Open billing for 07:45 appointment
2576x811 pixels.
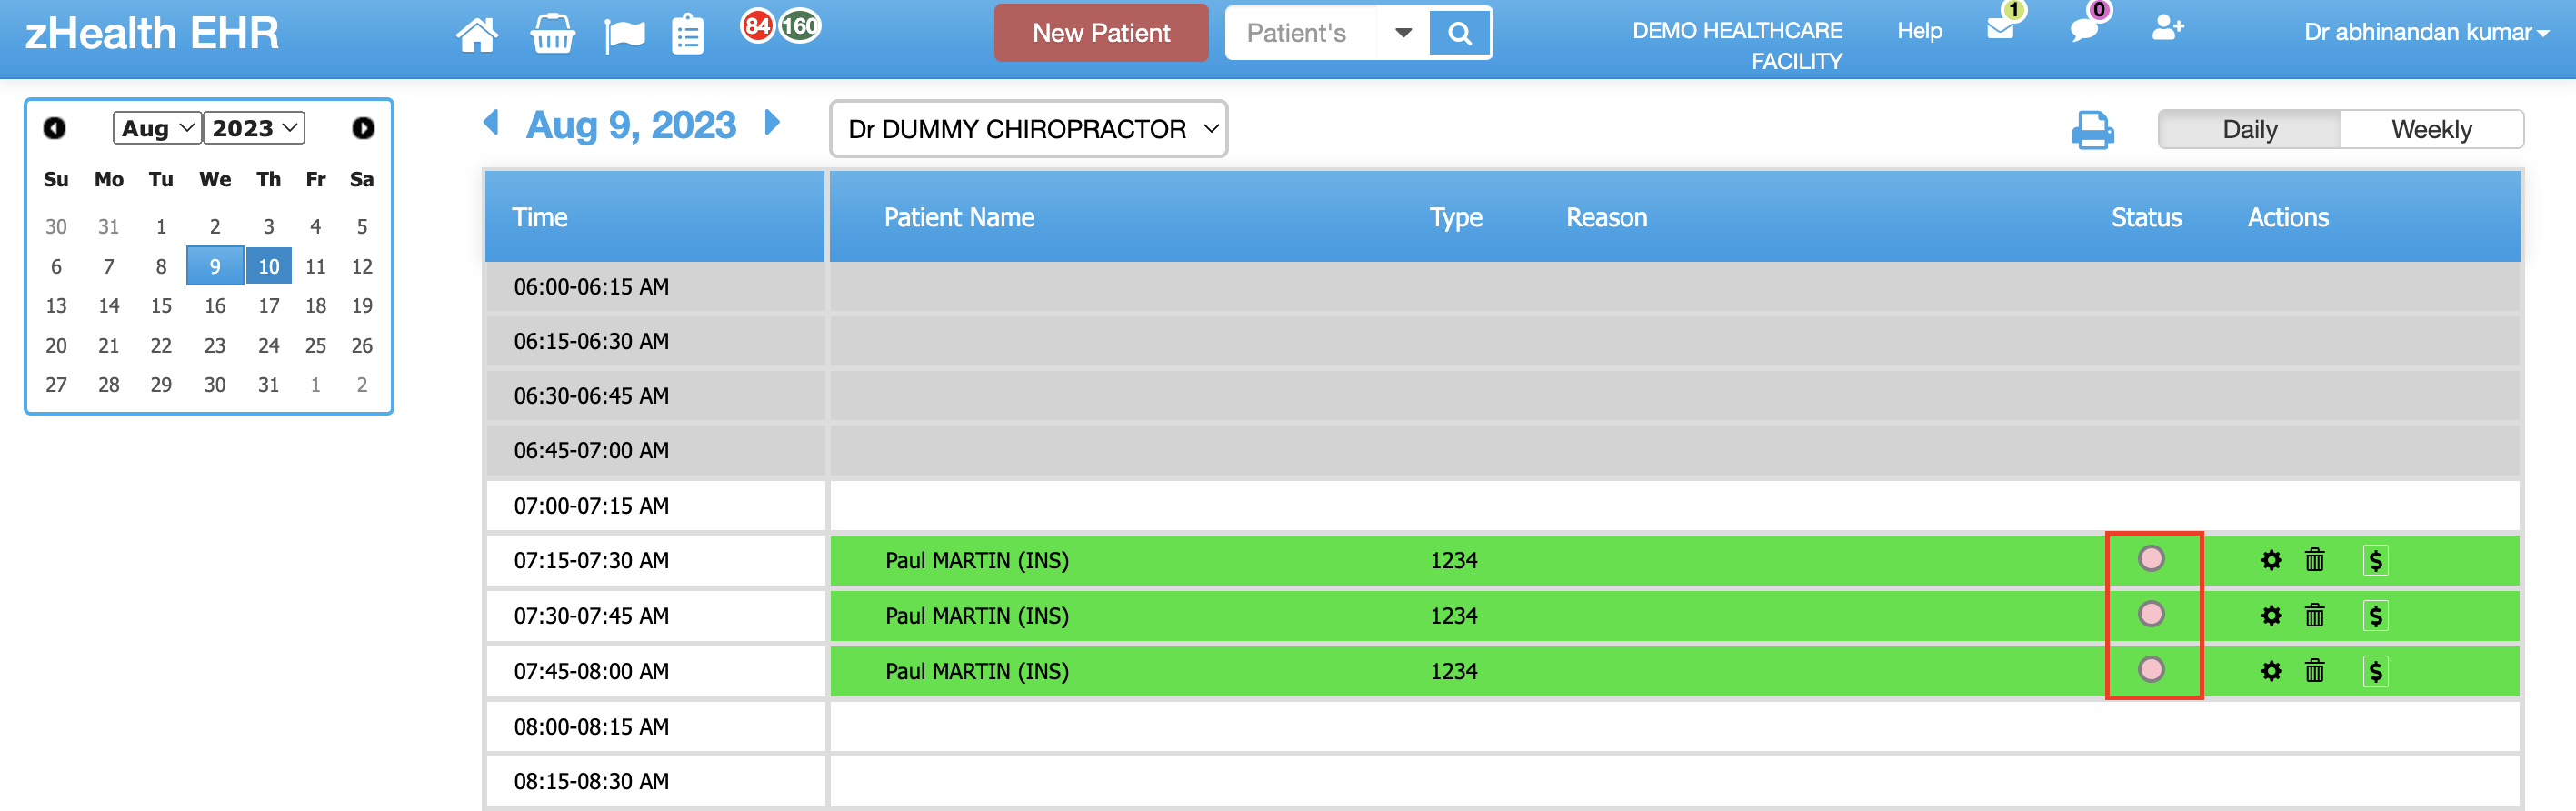pos(2375,671)
